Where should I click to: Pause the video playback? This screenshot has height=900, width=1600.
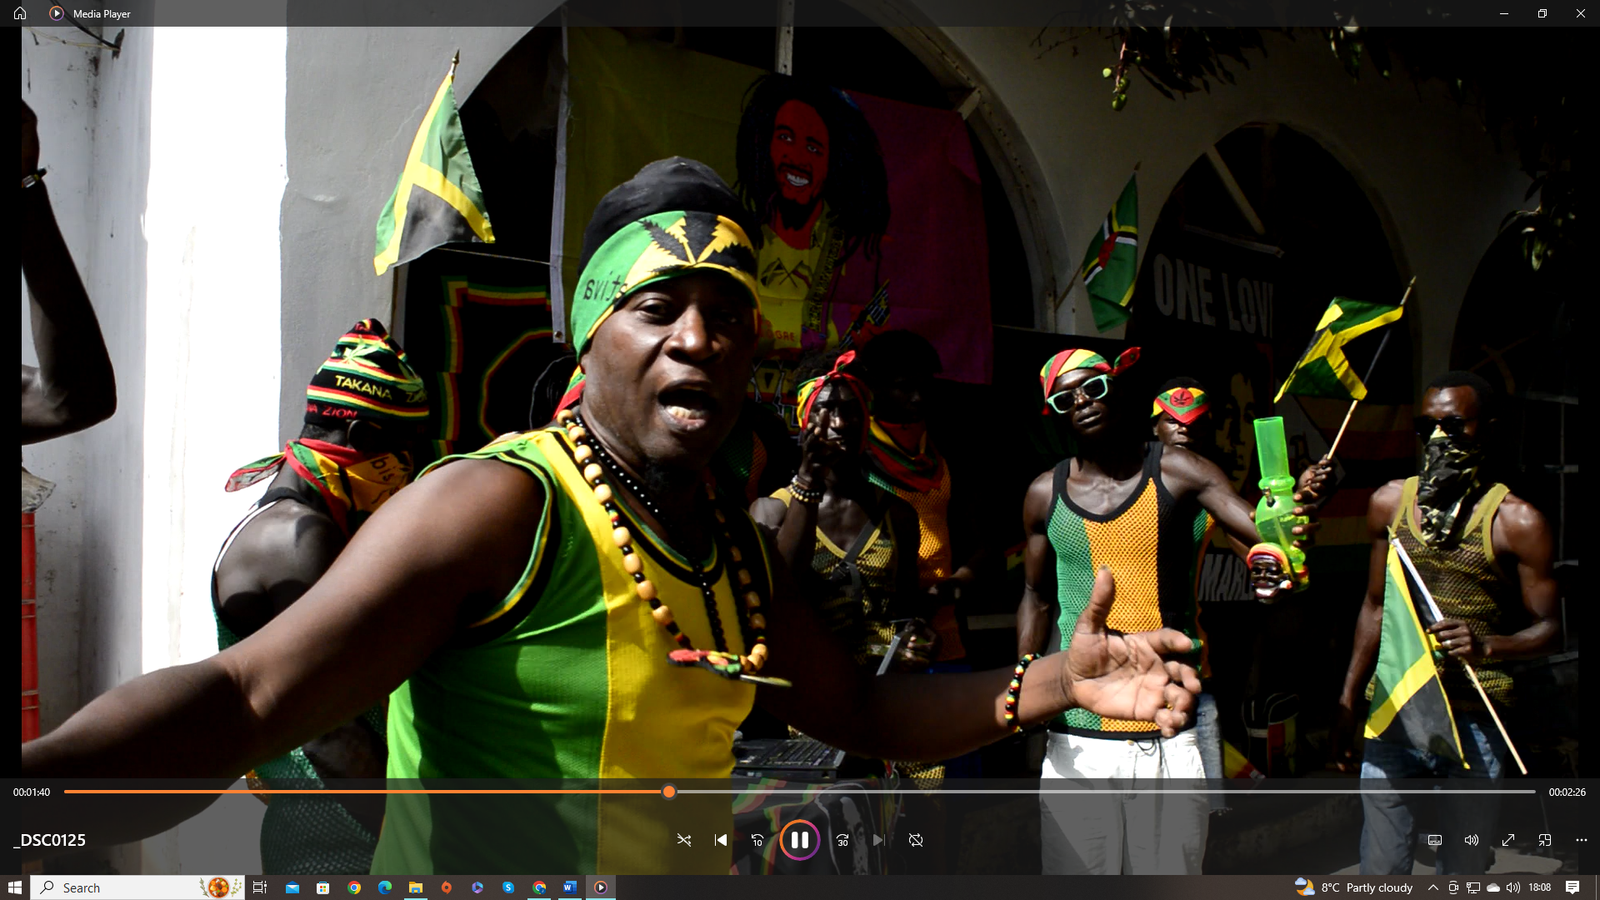(x=799, y=840)
